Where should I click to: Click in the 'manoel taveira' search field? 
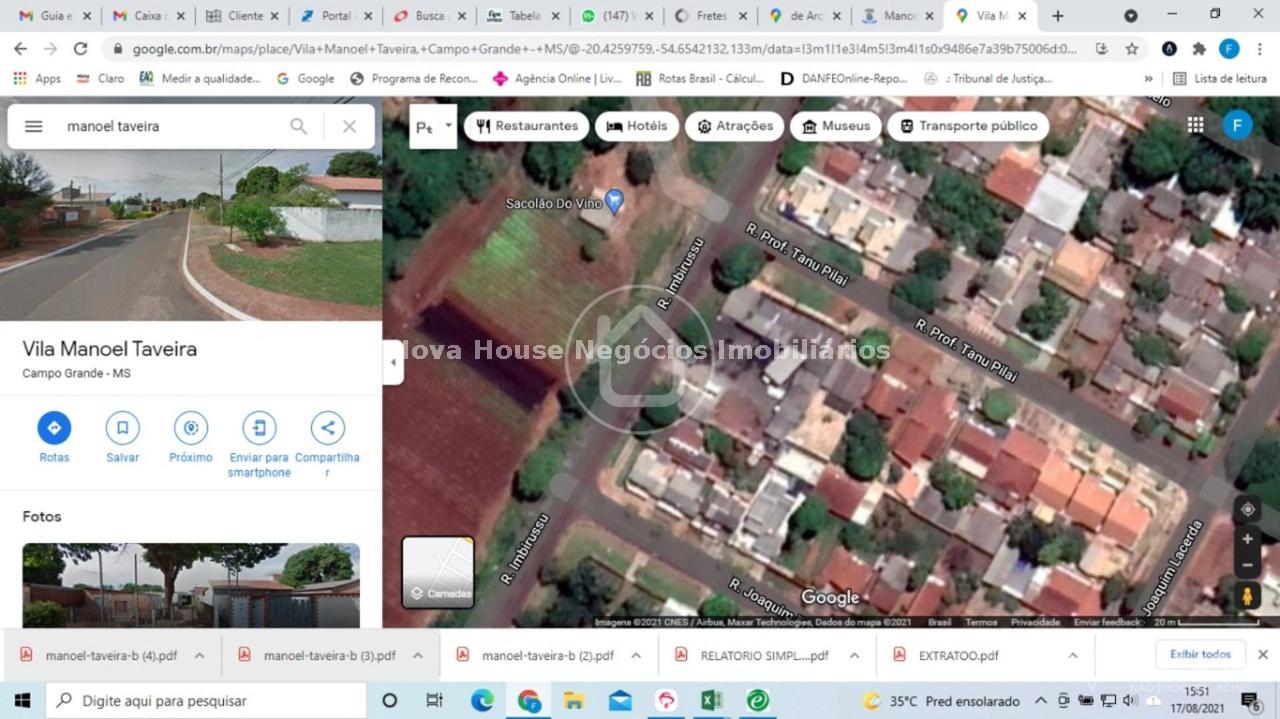coord(170,126)
